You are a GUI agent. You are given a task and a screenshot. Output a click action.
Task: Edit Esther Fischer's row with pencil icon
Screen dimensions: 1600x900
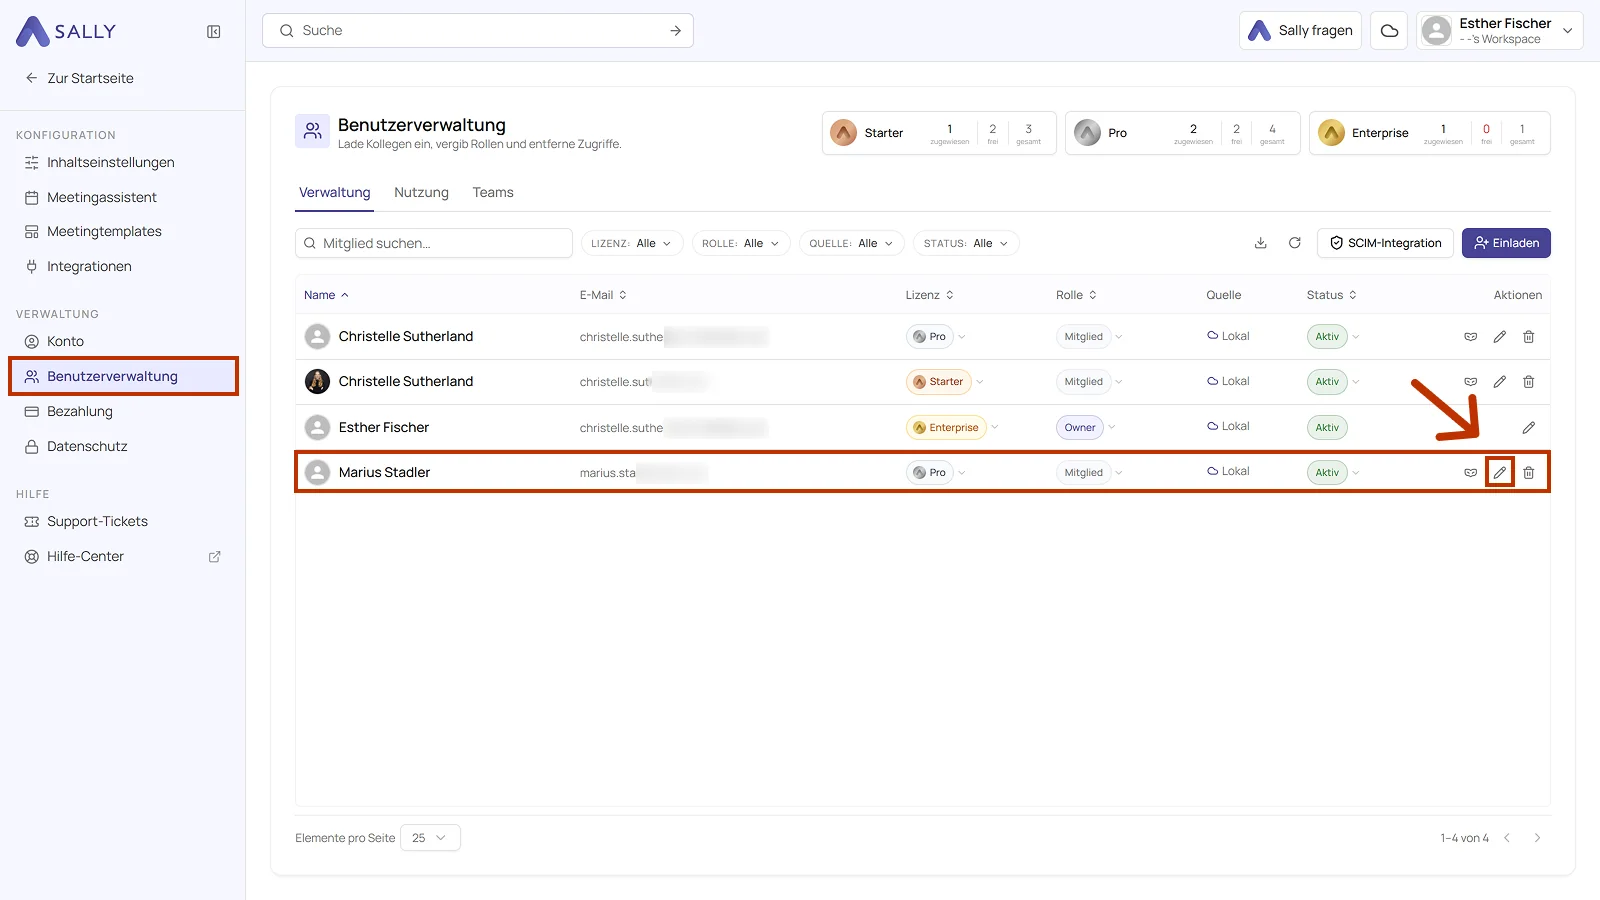[x=1528, y=427]
